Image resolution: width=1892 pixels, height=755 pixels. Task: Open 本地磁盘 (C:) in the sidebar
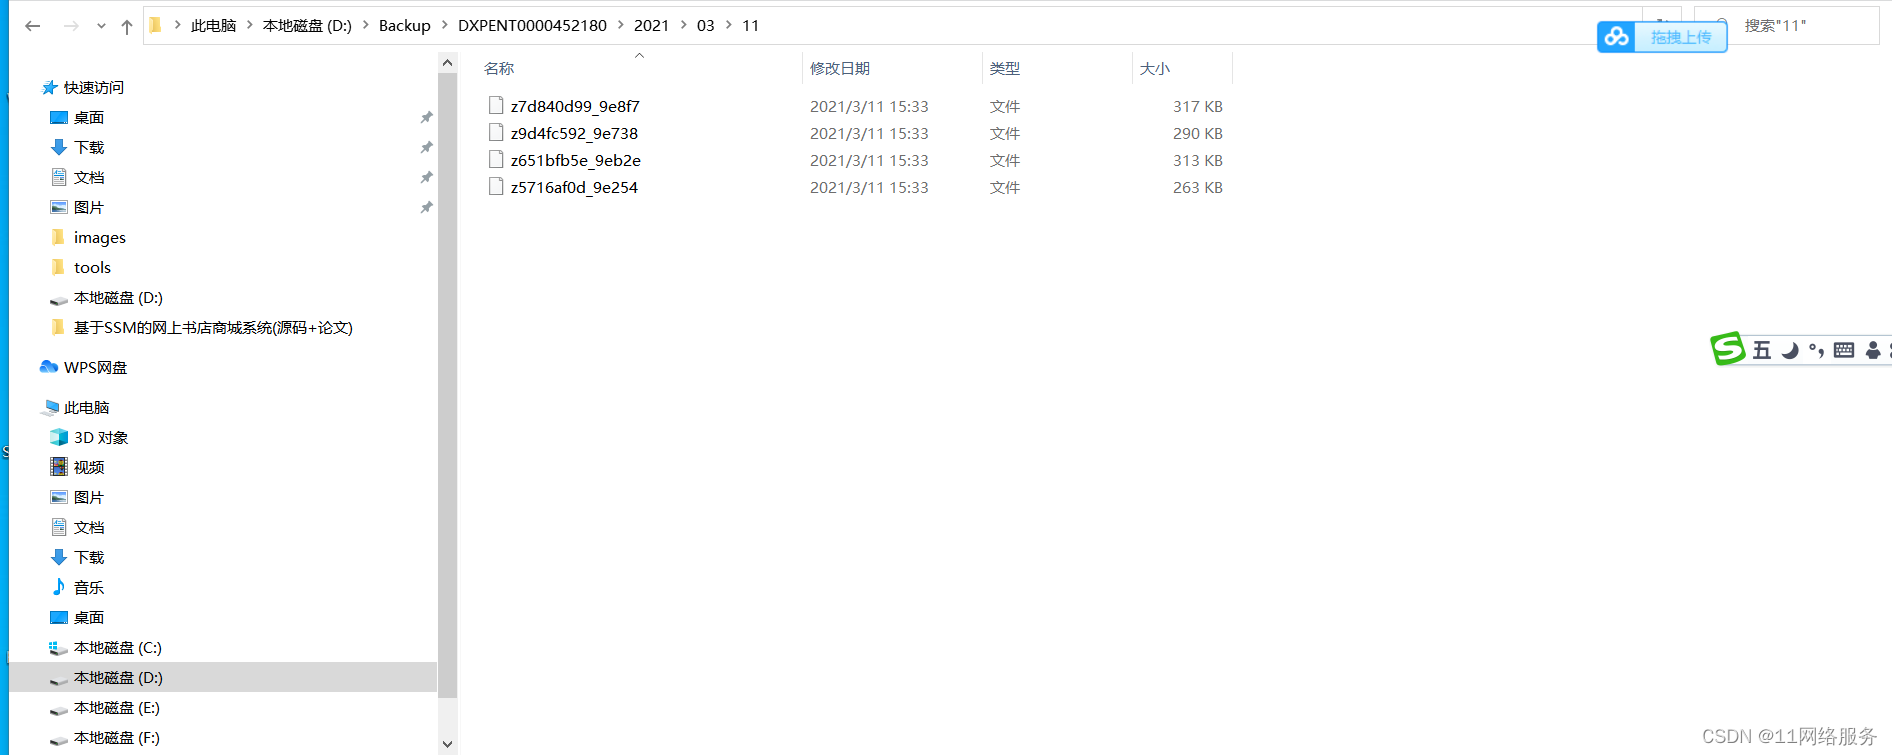pyautogui.click(x=117, y=647)
